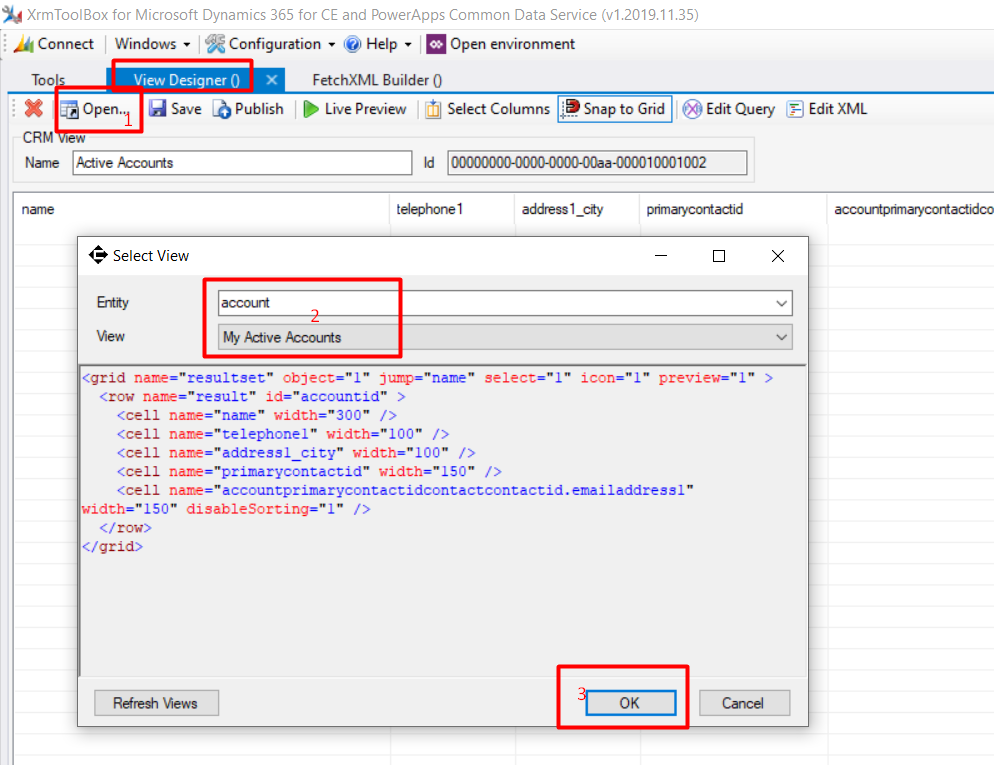Click the Open environment icon
This screenshot has width=994, height=765.
click(x=436, y=44)
